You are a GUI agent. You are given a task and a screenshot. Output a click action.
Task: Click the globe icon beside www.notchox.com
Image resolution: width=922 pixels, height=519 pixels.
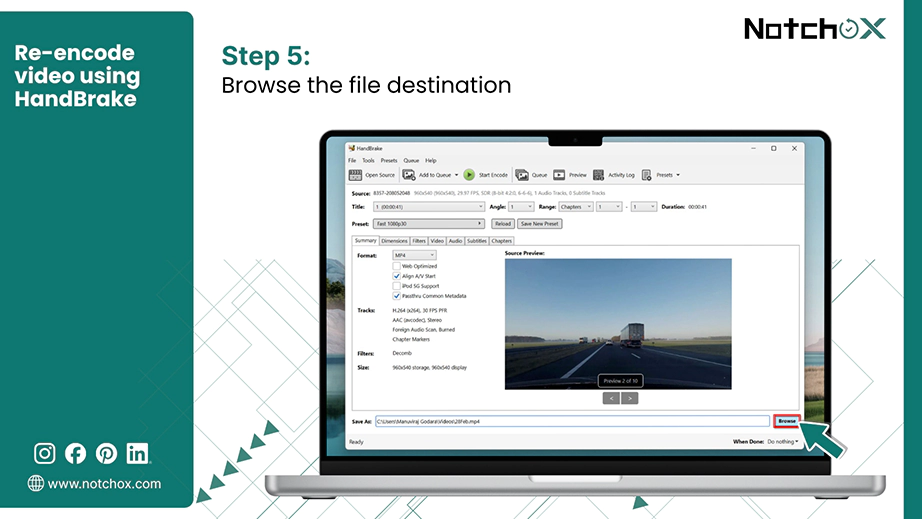tap(36, 483)
